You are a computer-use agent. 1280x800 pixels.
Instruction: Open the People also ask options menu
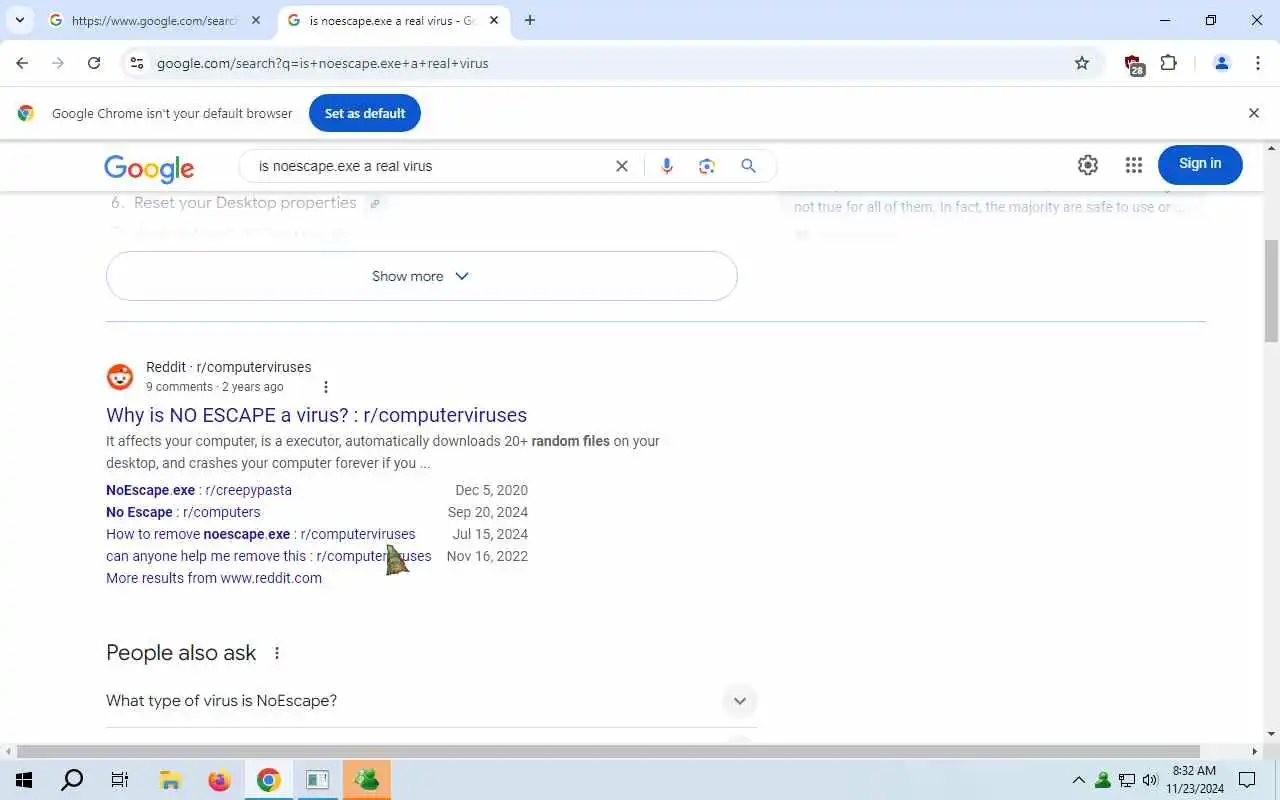277,653
